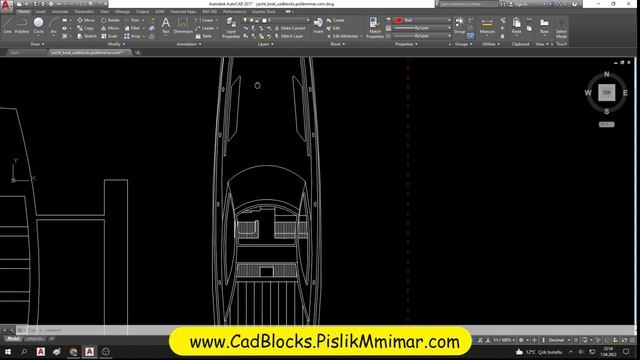The image size is (640, 360).
Task: Switch to the Parametric ribbon tab
Action: tap(84, 12)
